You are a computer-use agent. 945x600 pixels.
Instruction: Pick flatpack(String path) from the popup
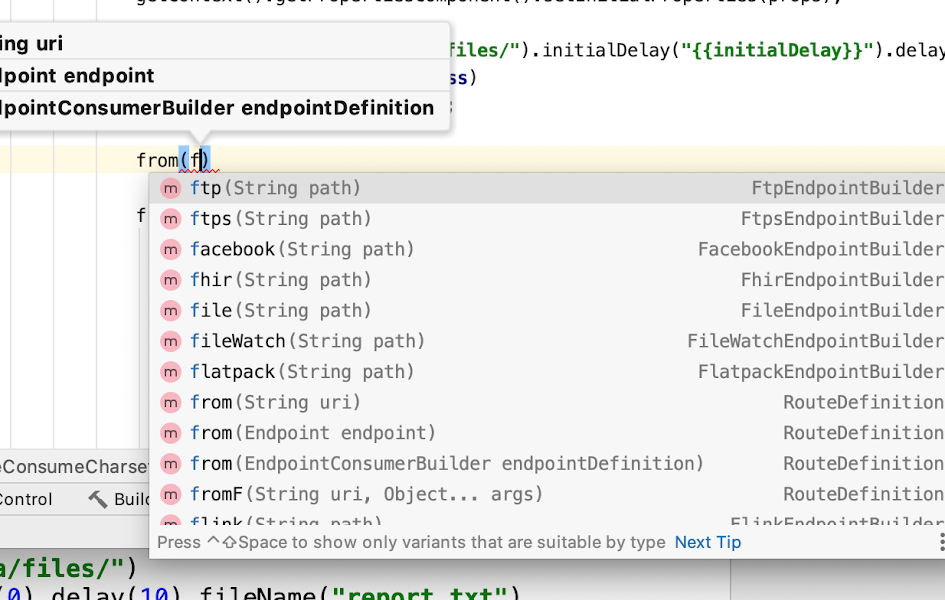[302, 372]
